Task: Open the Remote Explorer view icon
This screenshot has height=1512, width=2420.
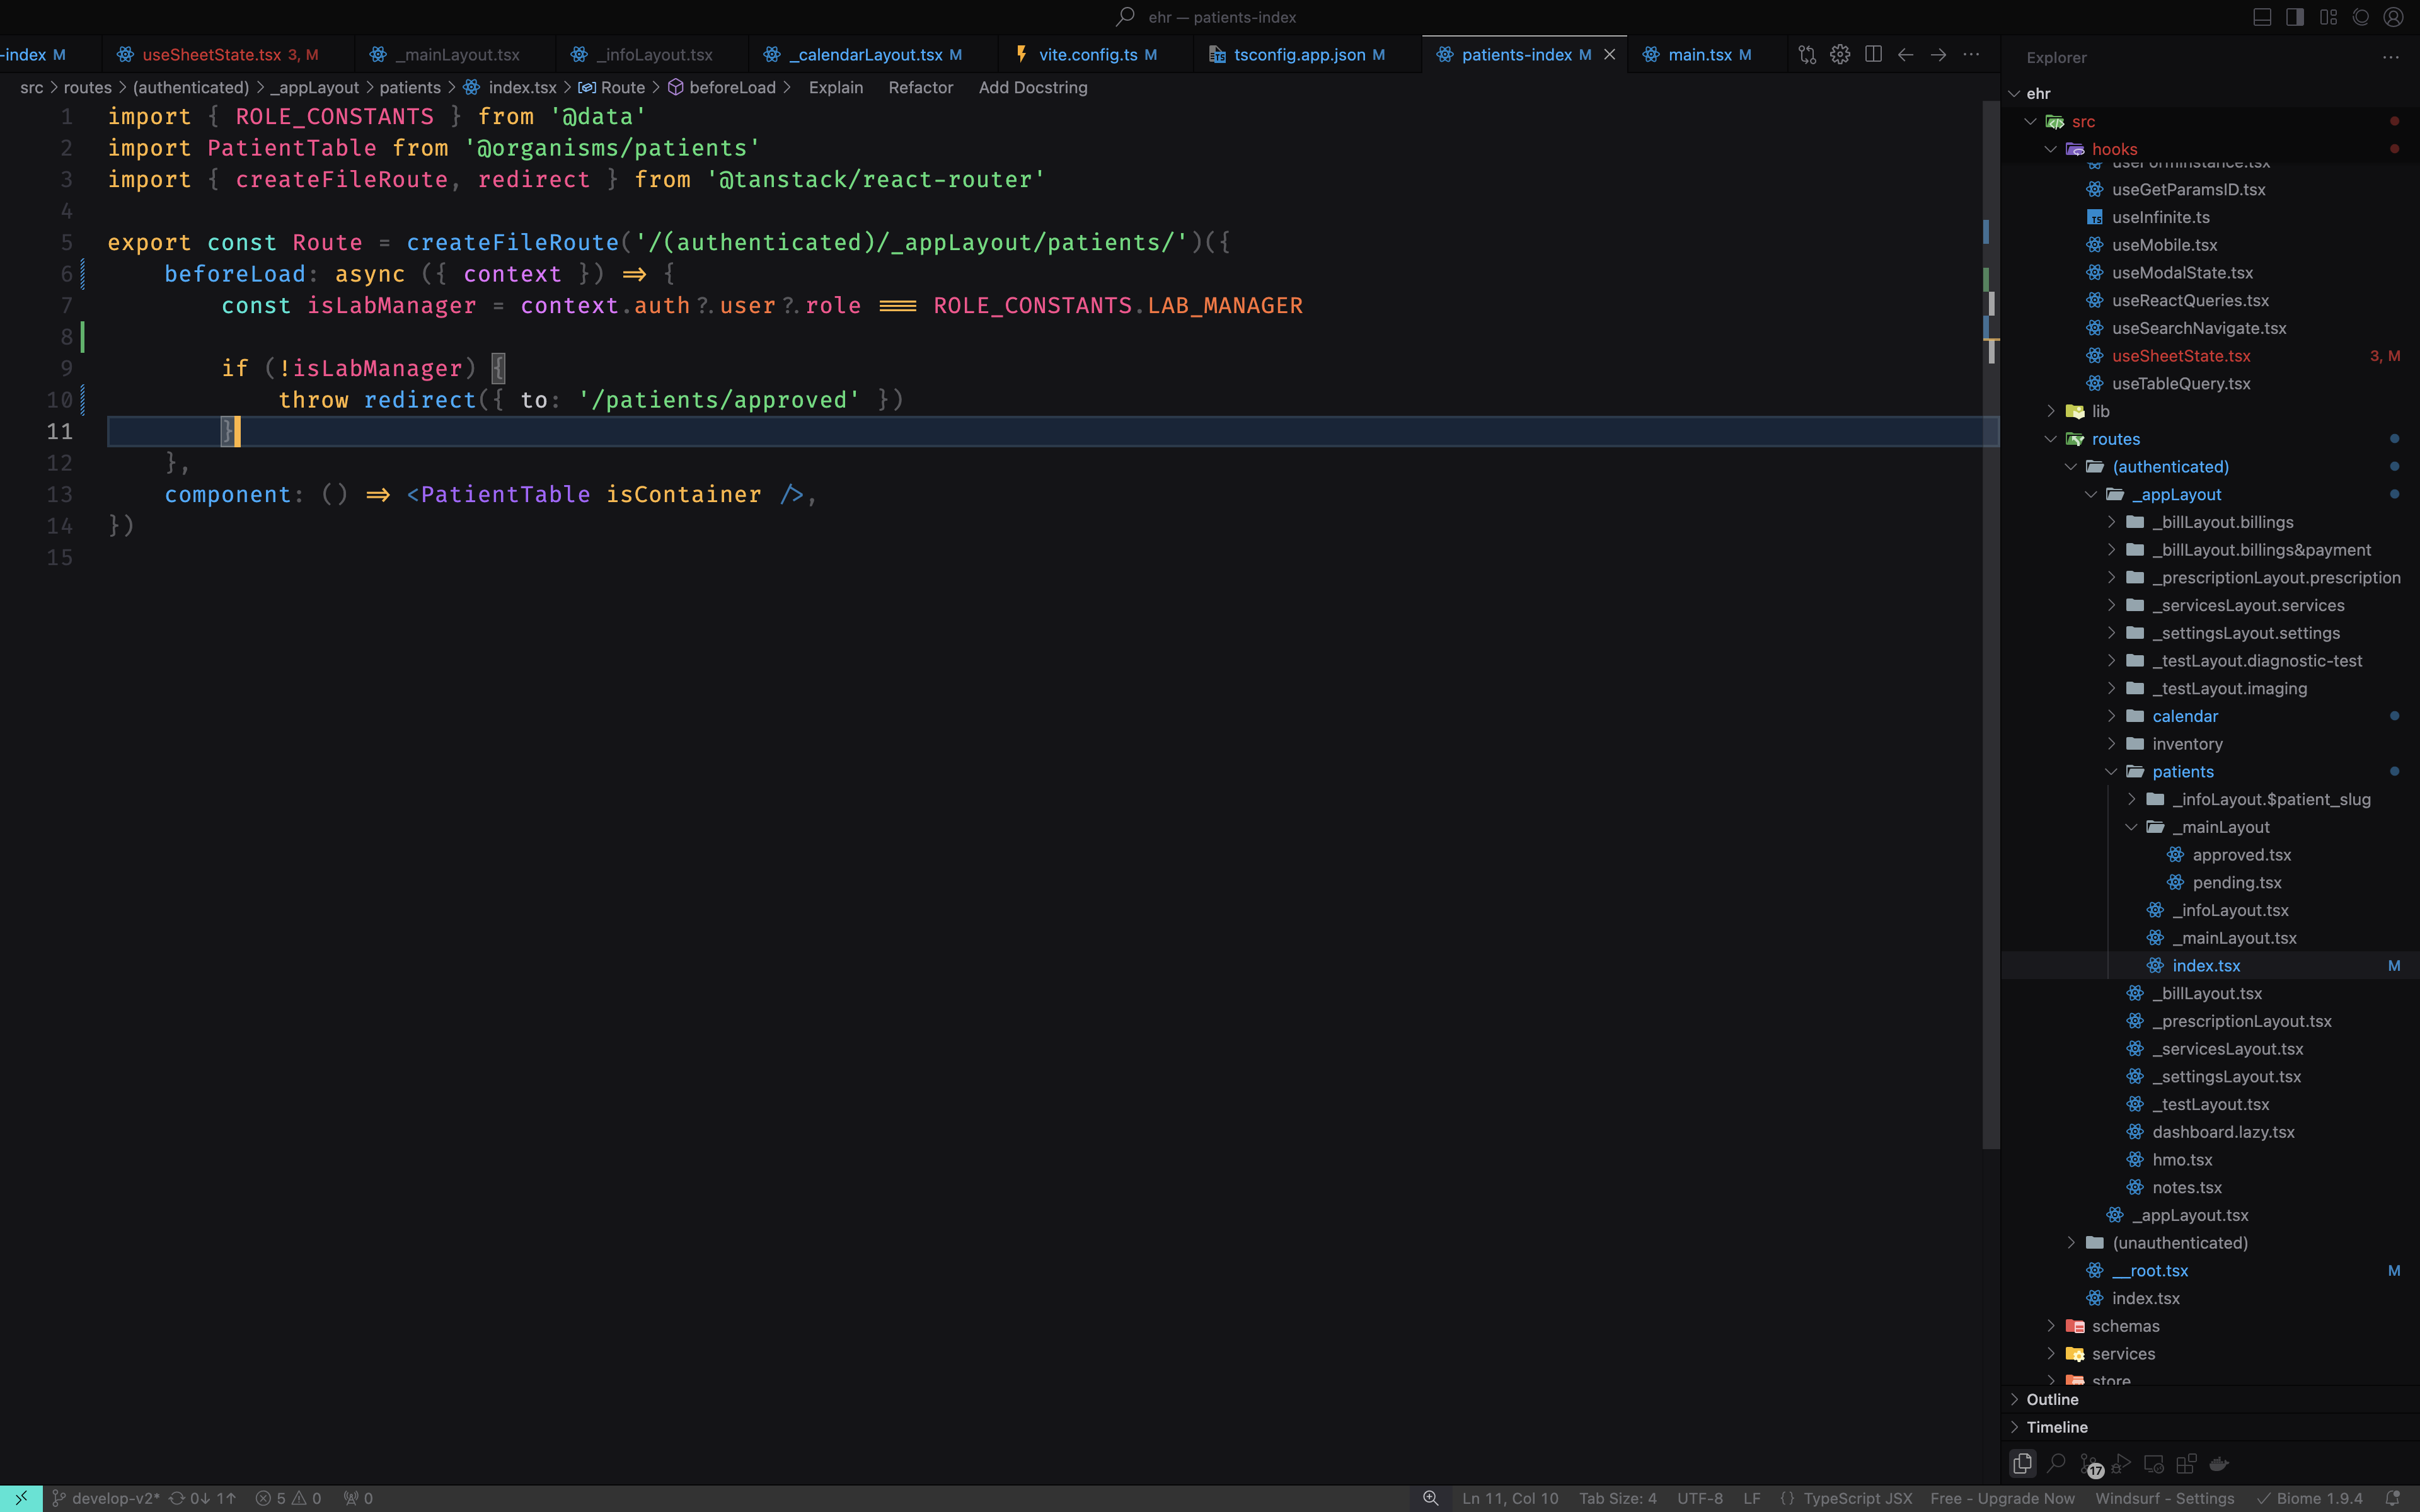Action: pos(2154,1463)
